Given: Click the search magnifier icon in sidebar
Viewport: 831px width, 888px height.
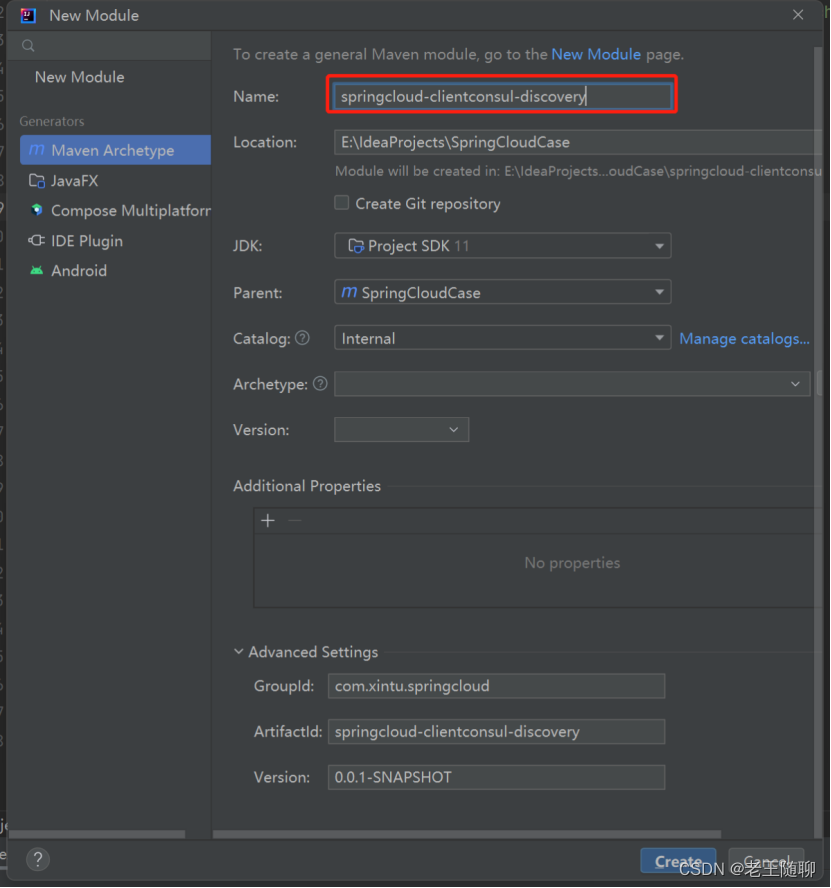Looking at the screenshot, I should click(x=28, y=46).
